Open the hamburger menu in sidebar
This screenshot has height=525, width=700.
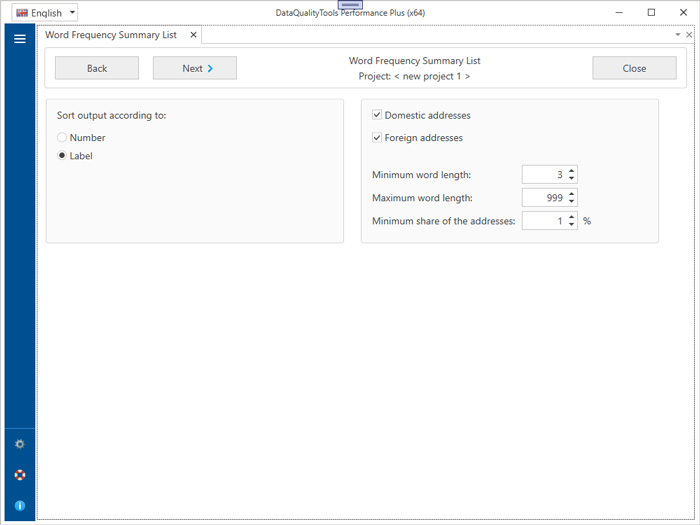[19, 39]
